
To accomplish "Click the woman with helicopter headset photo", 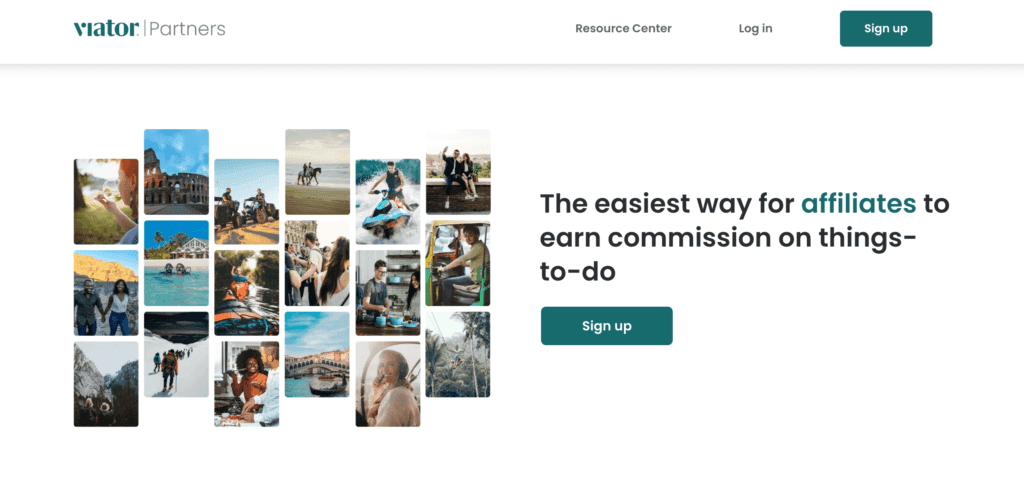I will pos(388,384).
